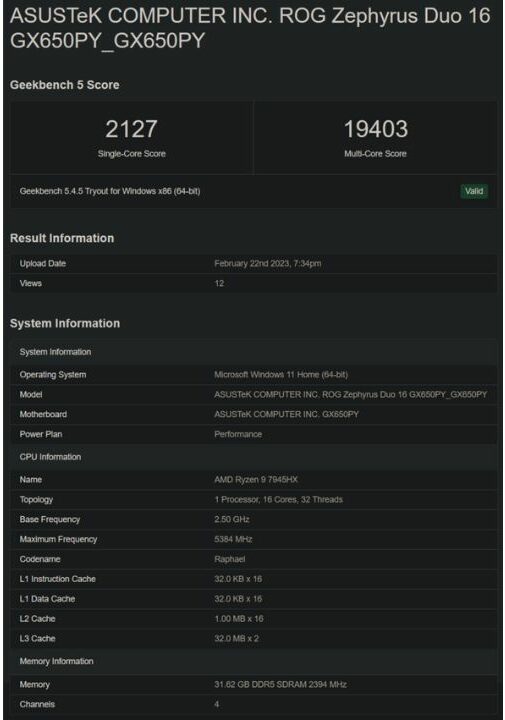Select the AMD Ryzen 9 7945HX value

pos(256,479)
